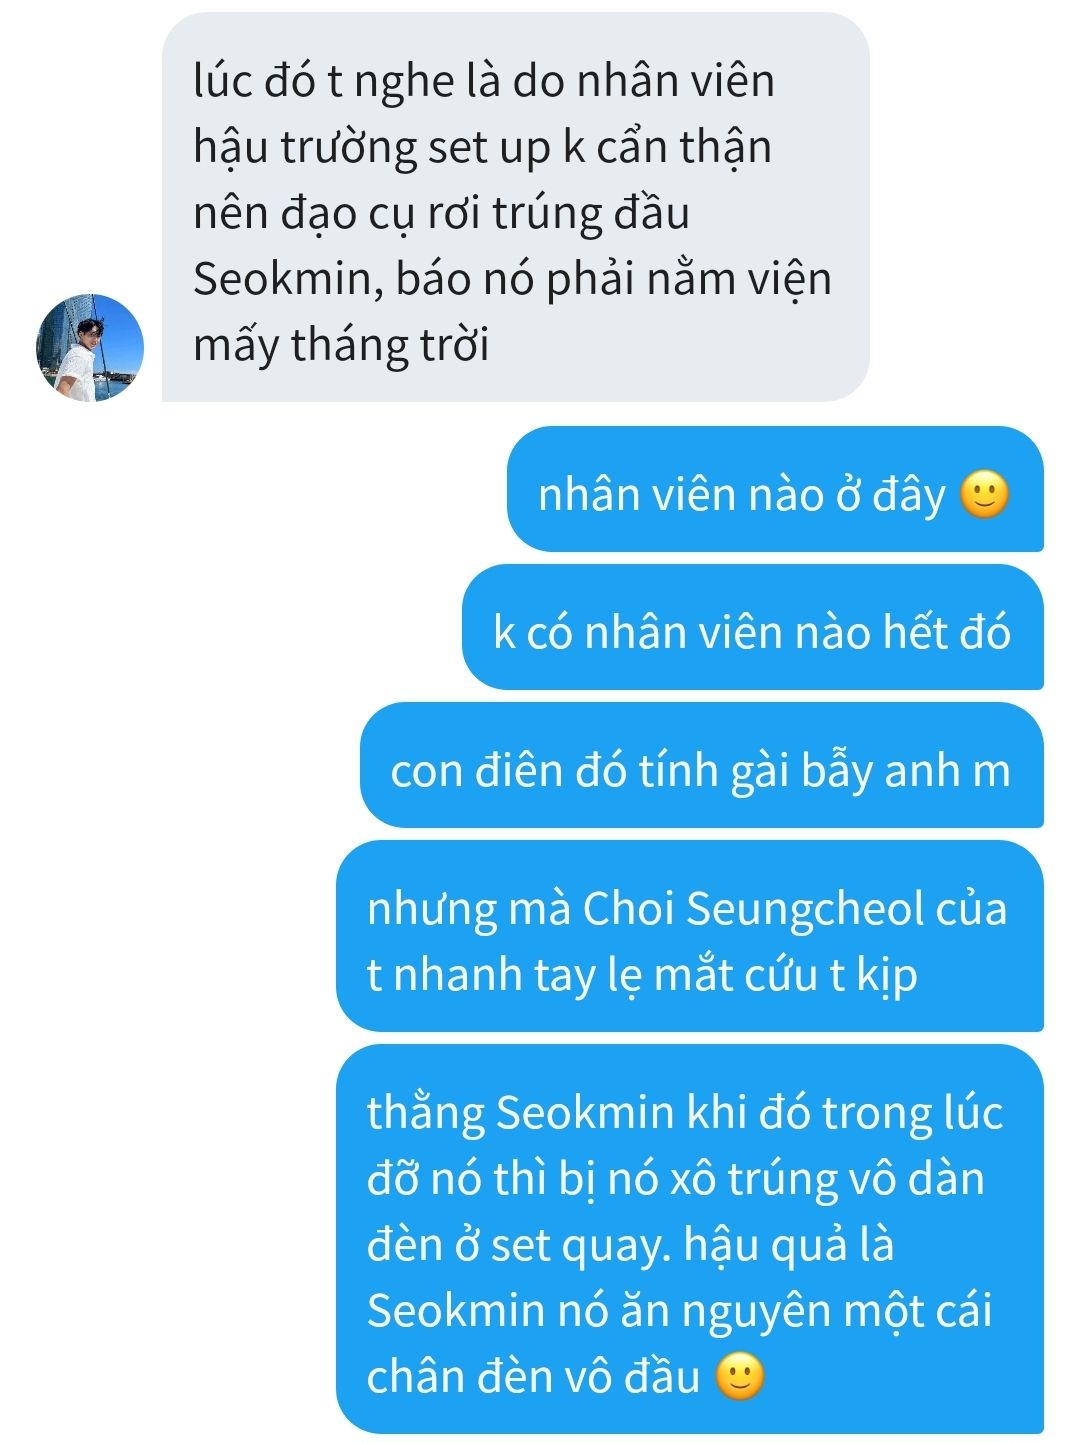1080x1443 pixels.
Task: Click "mấy tháng trời" on the gray message's last line
Action: 341,346
